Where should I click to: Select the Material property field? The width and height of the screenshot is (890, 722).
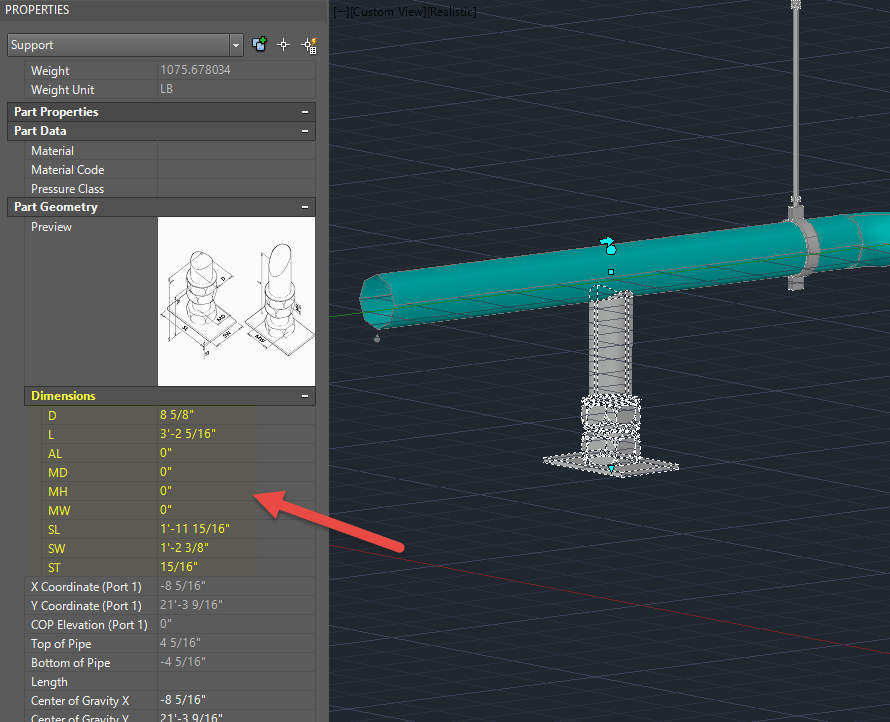coord(235,151)
